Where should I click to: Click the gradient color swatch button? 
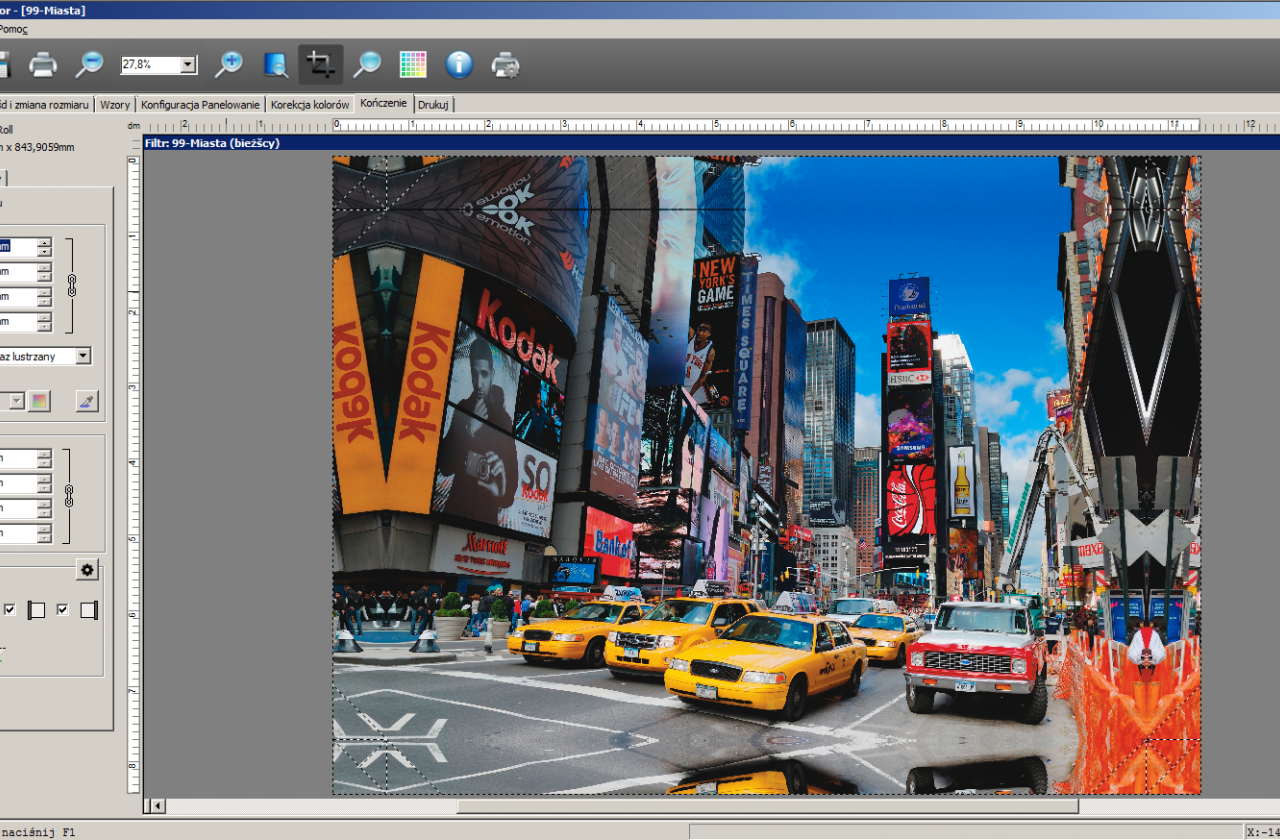pos(39,401)
